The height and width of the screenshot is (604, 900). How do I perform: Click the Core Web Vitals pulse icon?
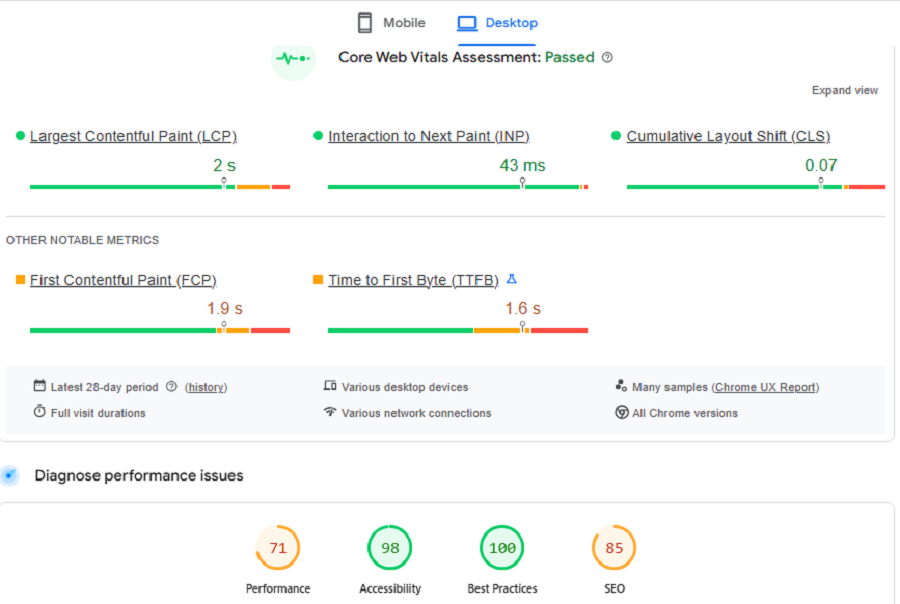[293, 58]
